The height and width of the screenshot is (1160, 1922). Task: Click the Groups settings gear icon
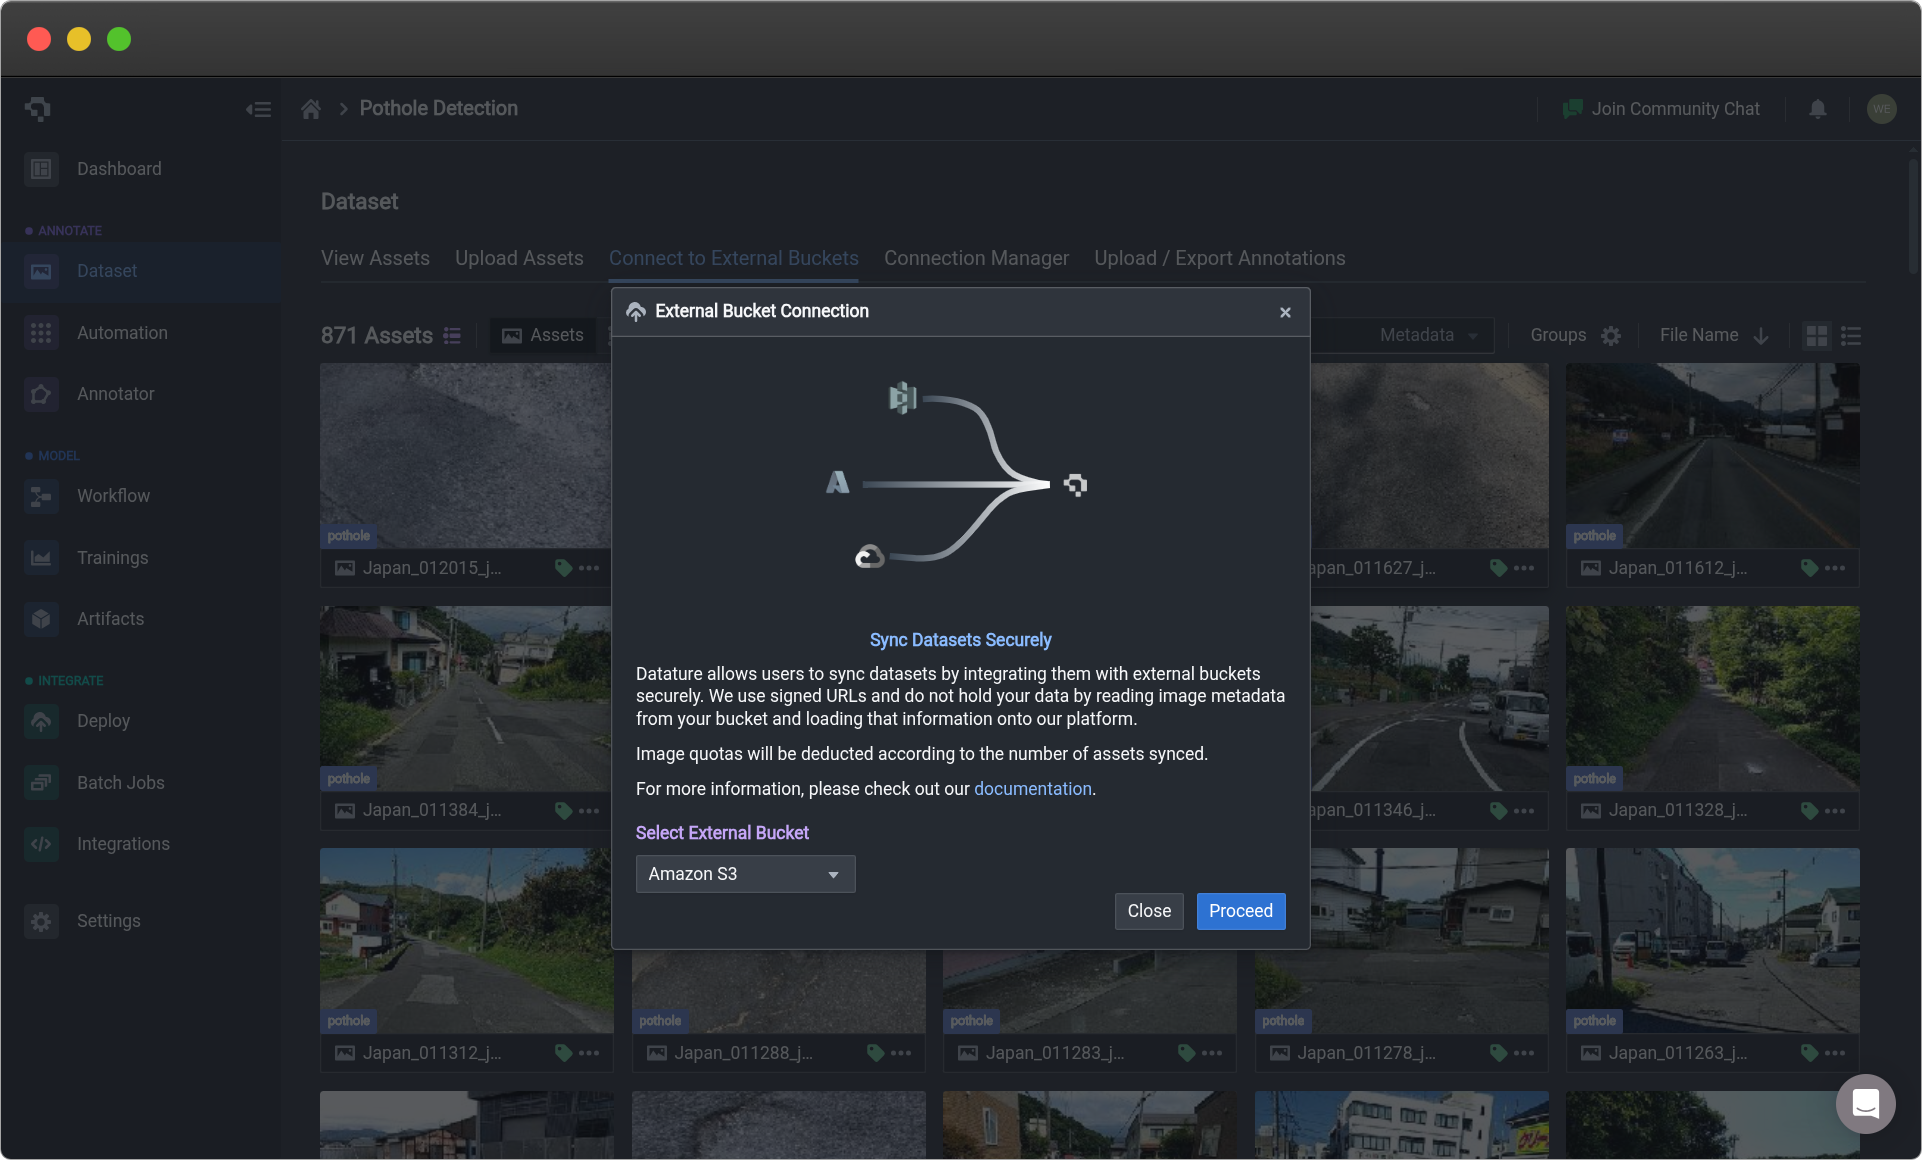(1610, 336)
